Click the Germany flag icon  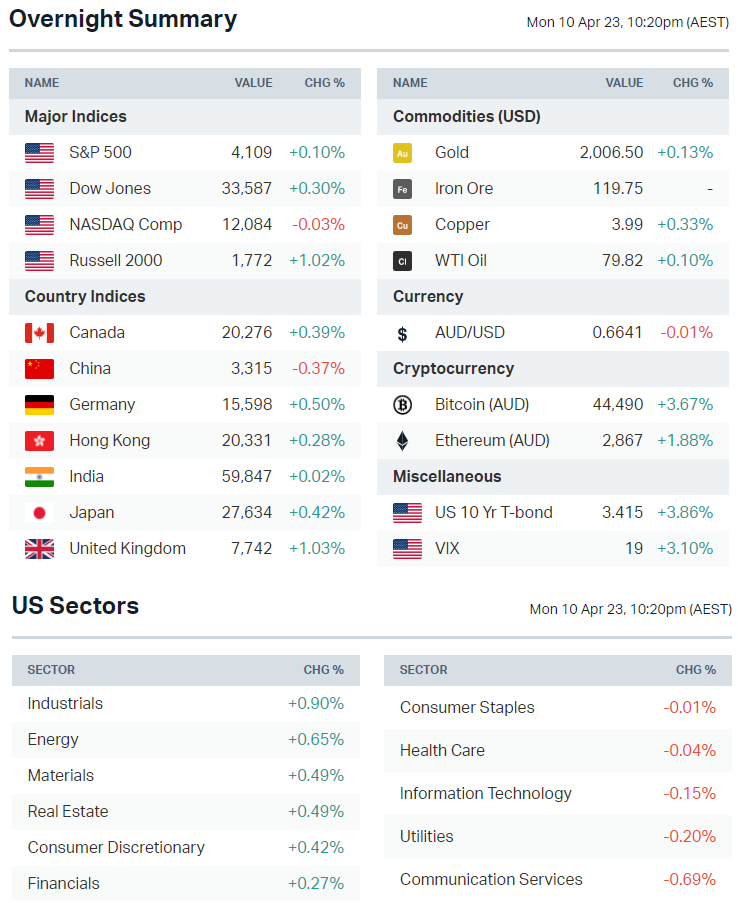click(39, 405)
